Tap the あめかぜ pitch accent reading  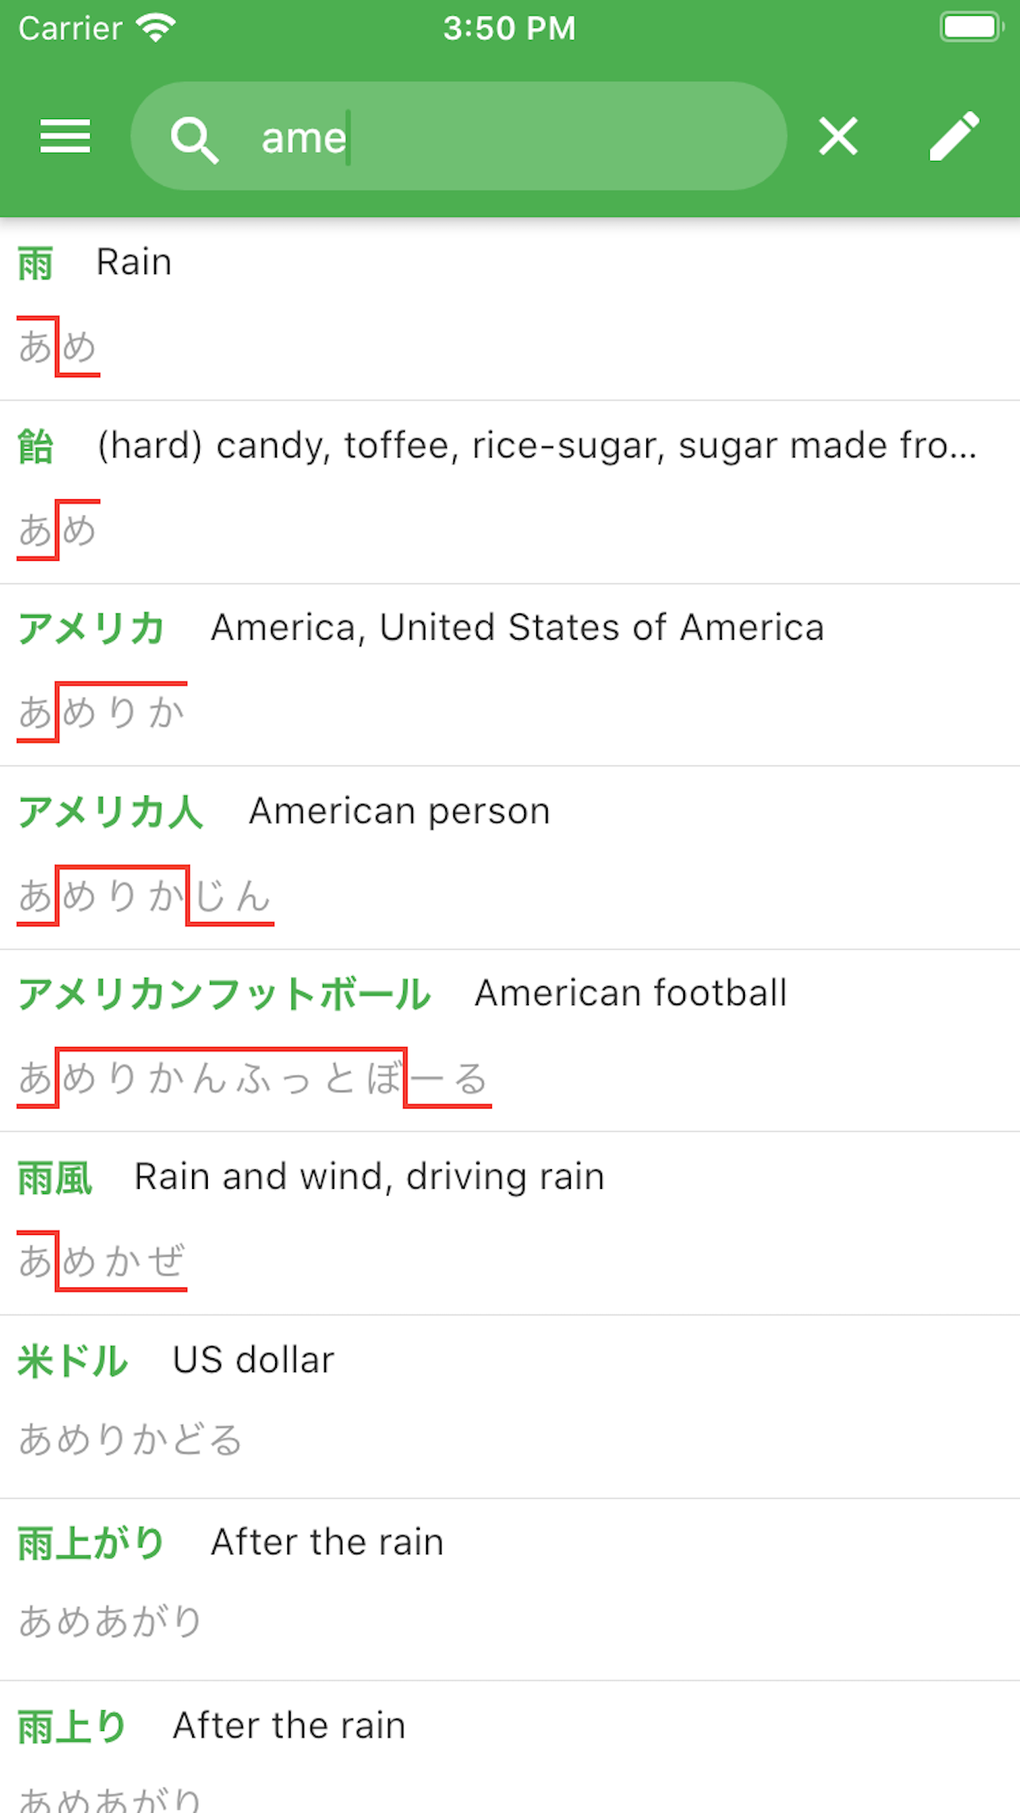tap(102, 1261)
